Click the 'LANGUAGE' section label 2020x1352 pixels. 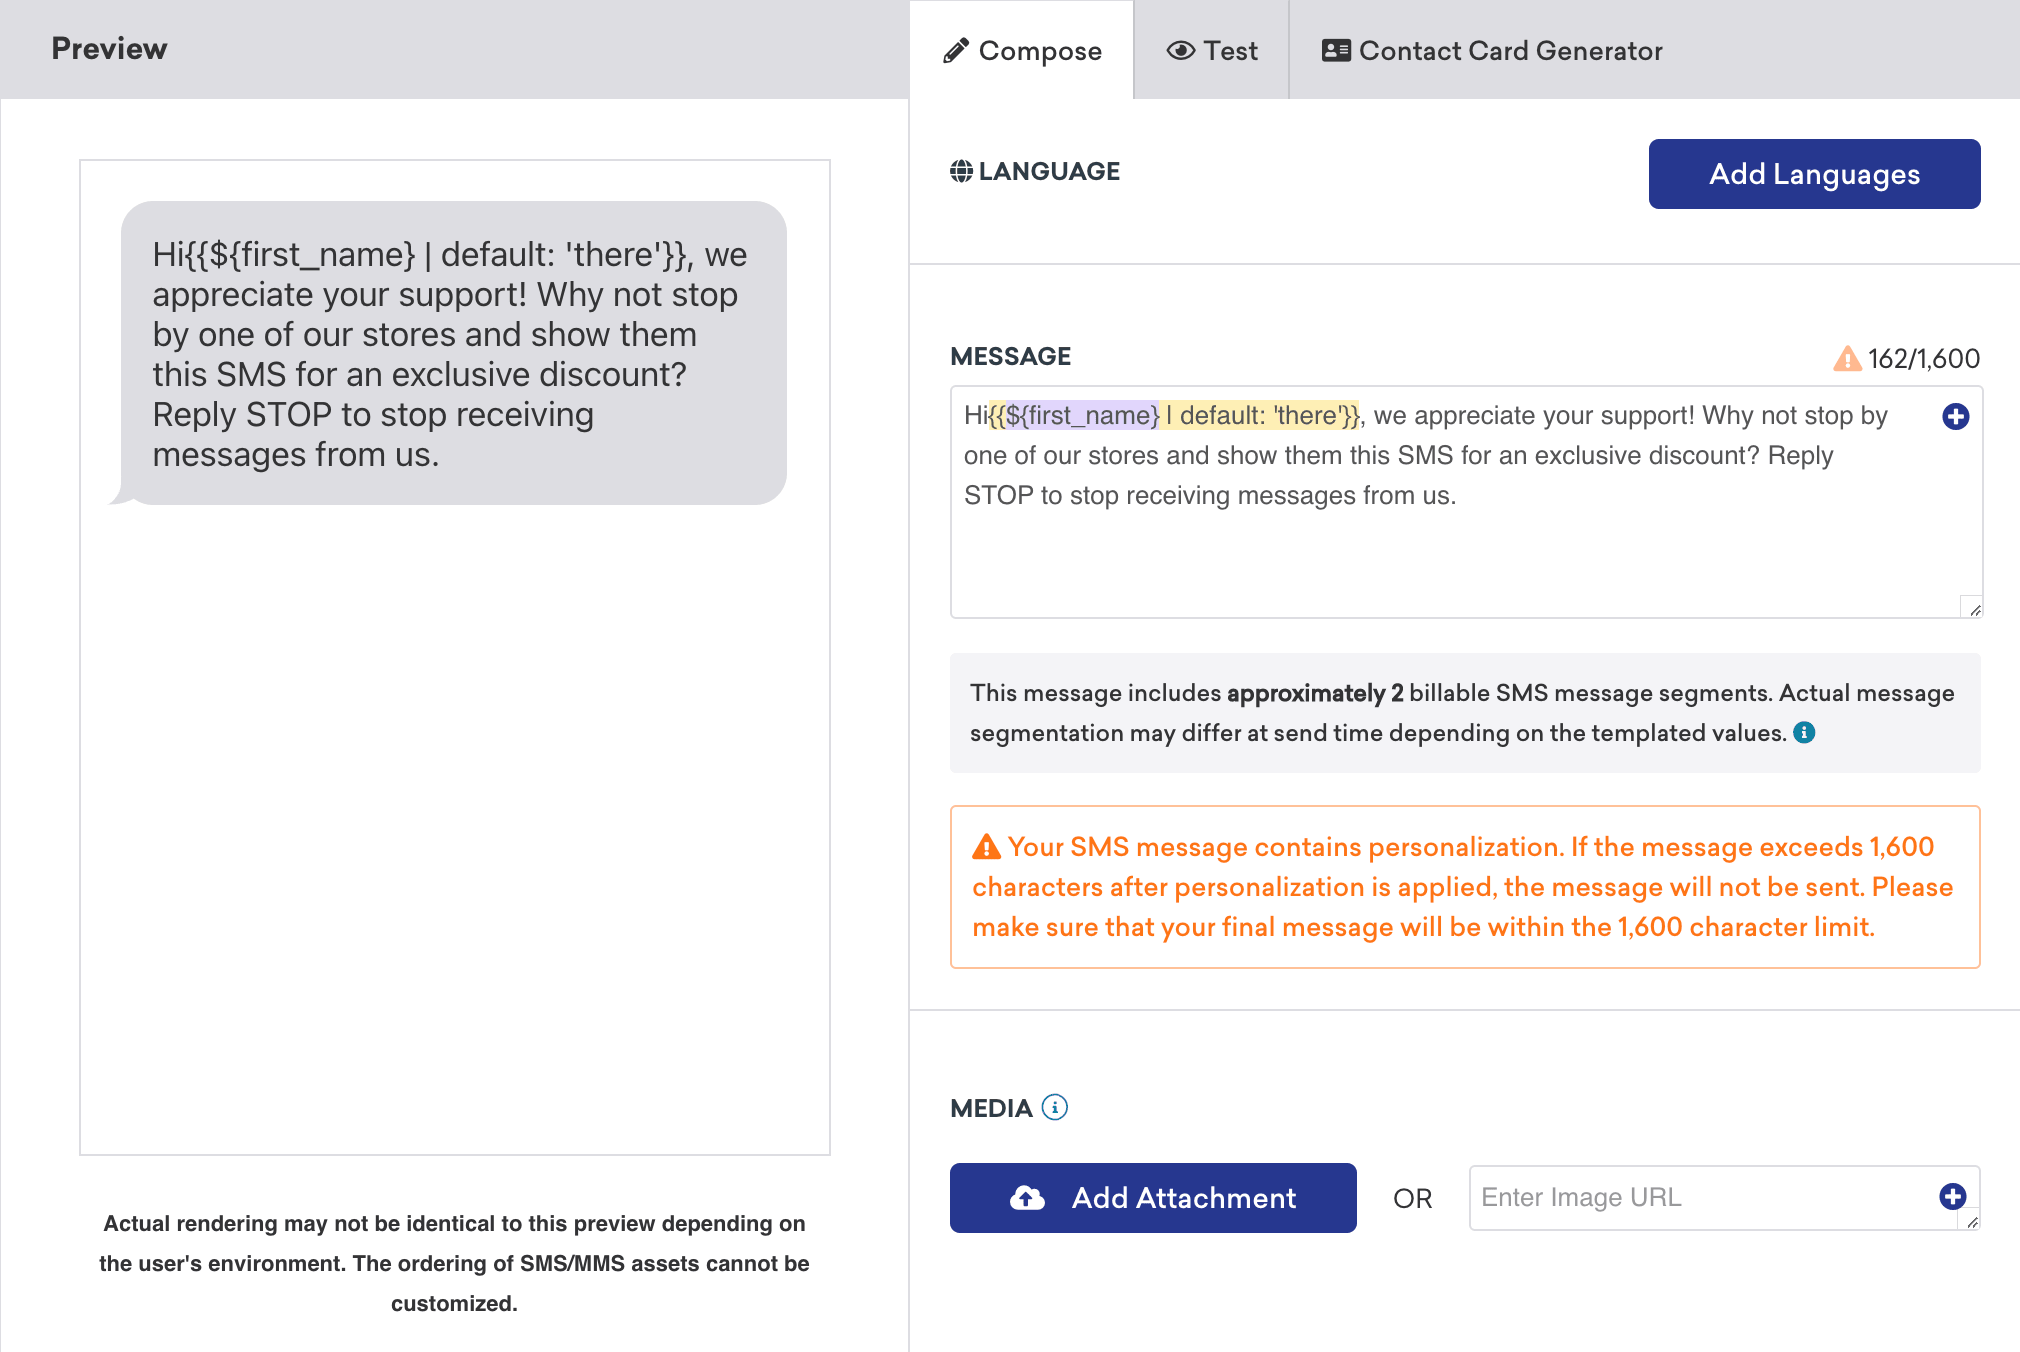pos(1049,171)
